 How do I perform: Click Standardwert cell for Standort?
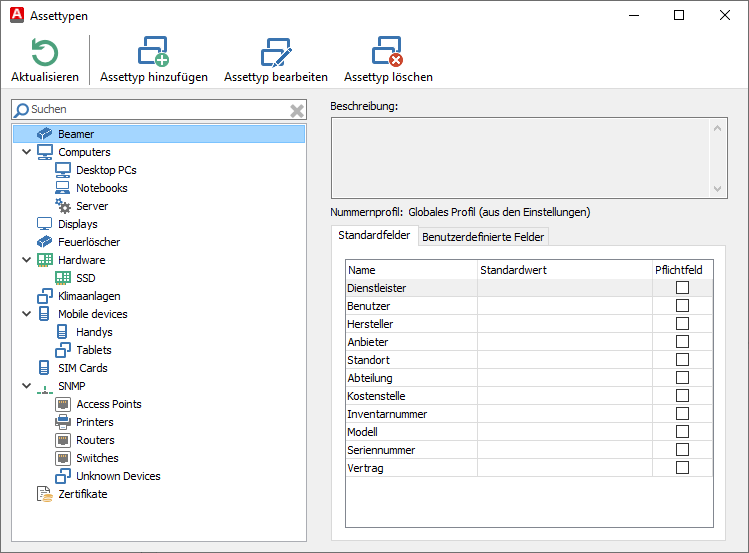[565, 360]
